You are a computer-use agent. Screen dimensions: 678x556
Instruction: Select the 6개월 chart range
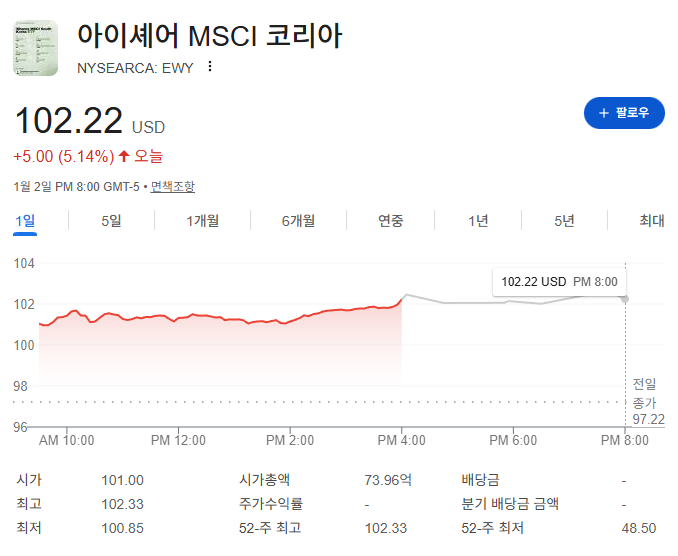click(298, 221)
